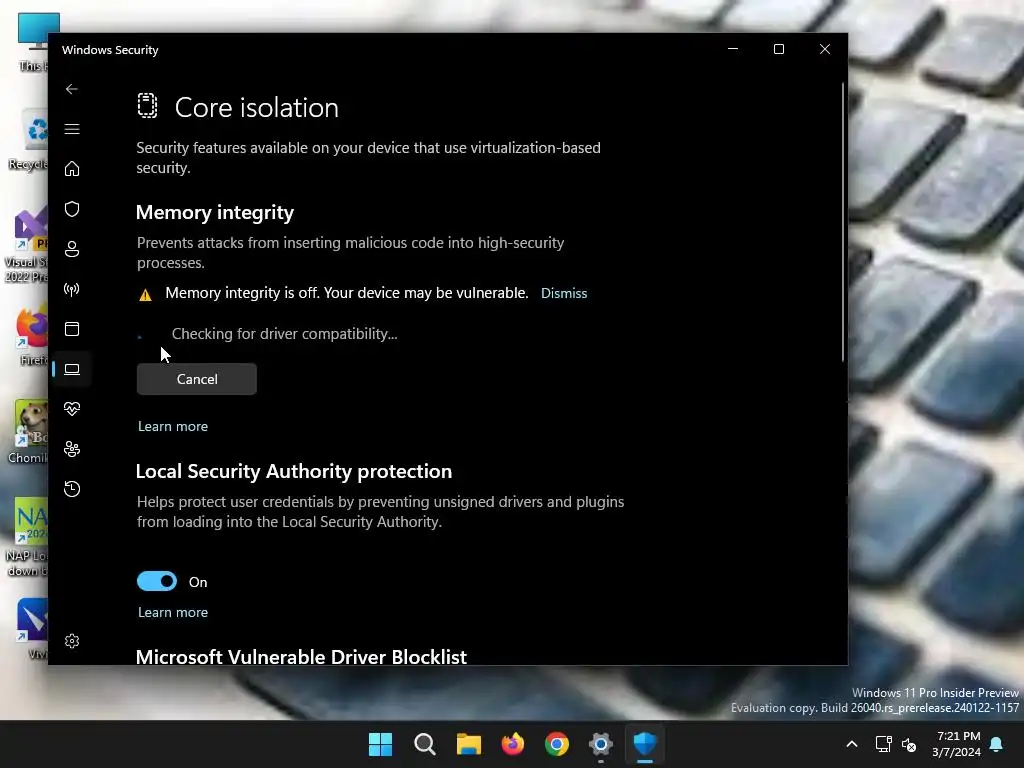Click the Microsoft Vulnerable Driver Blocklist heading
1024x768 pixels.
point(301,656)
